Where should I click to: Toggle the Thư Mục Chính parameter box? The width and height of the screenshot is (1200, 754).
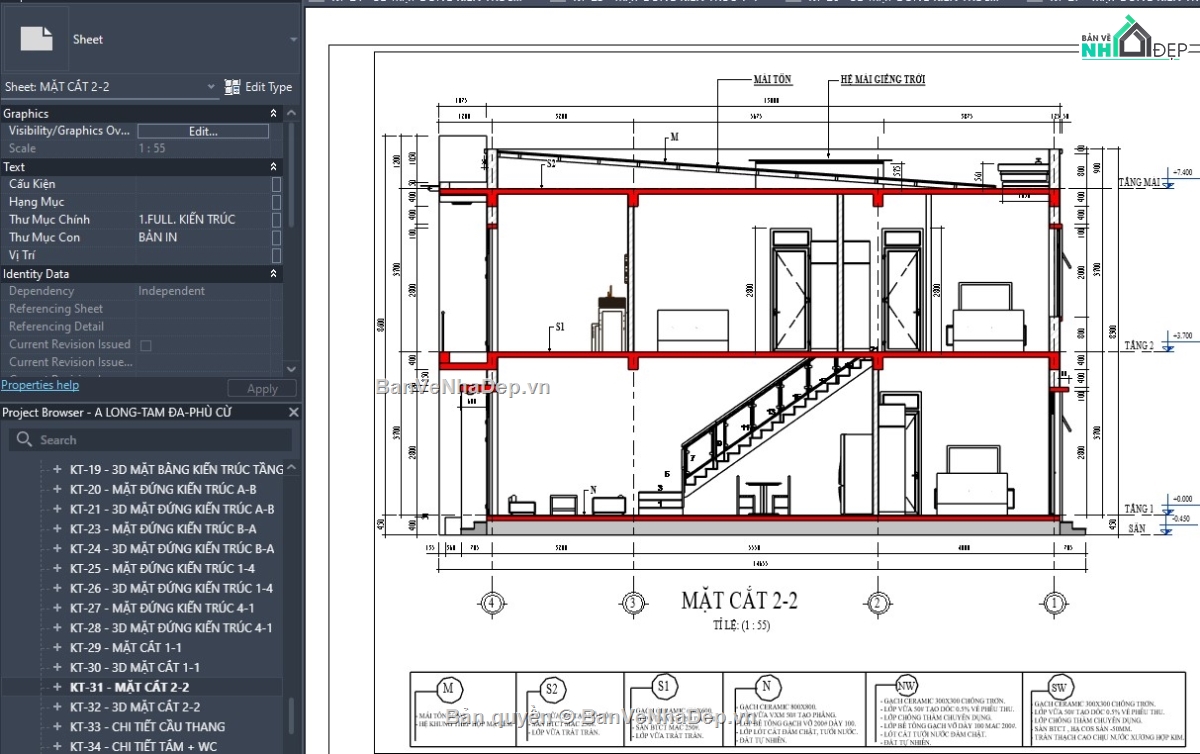[276, 220]
